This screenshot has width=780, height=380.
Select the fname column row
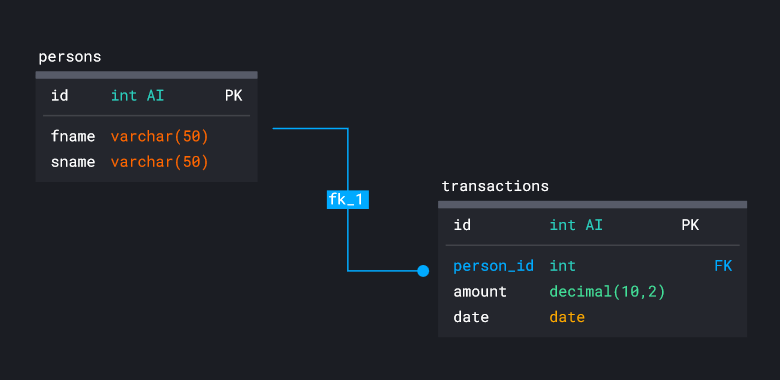[146, 136]
